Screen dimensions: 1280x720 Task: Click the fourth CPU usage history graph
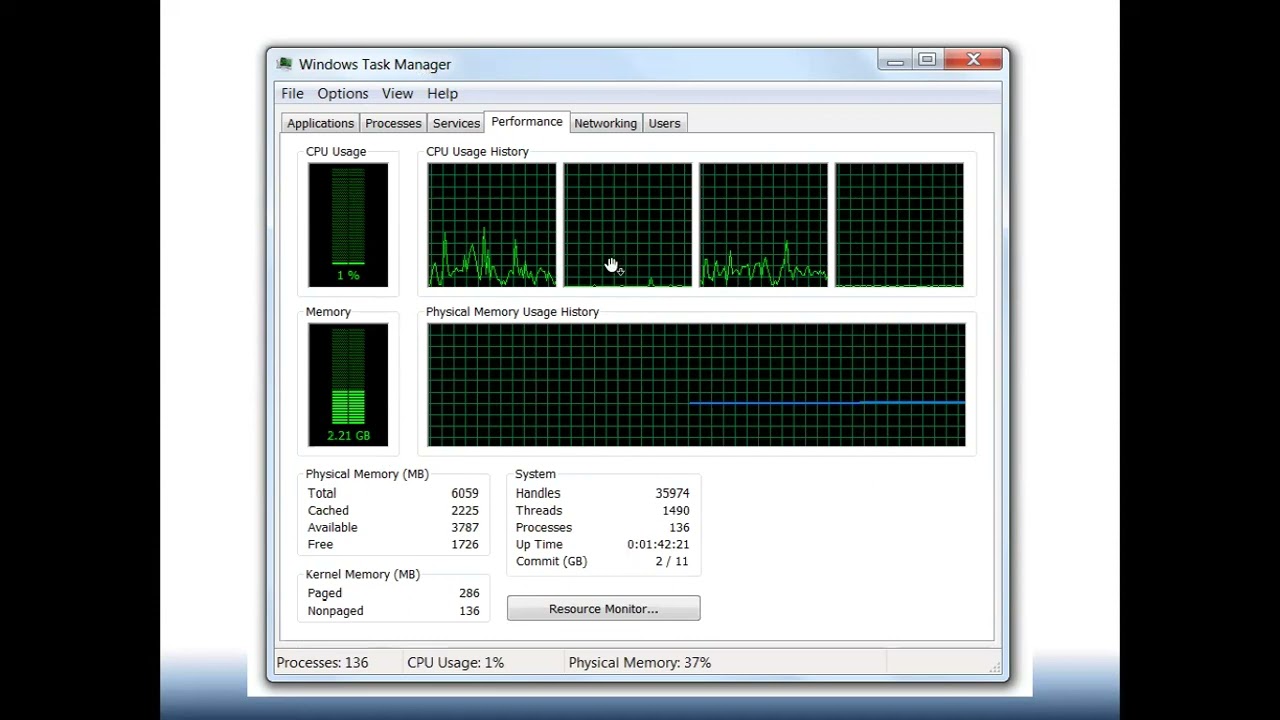click(900, 225)
